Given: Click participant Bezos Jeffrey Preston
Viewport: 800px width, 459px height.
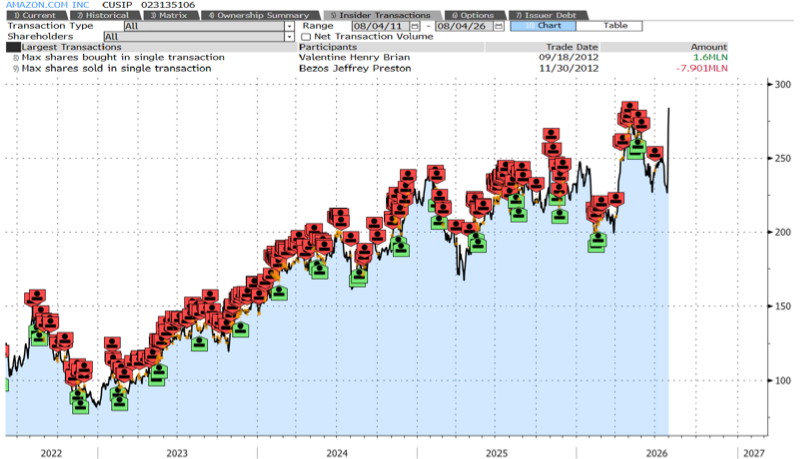Looking at the screenshot, I should [x=355, y=68].
